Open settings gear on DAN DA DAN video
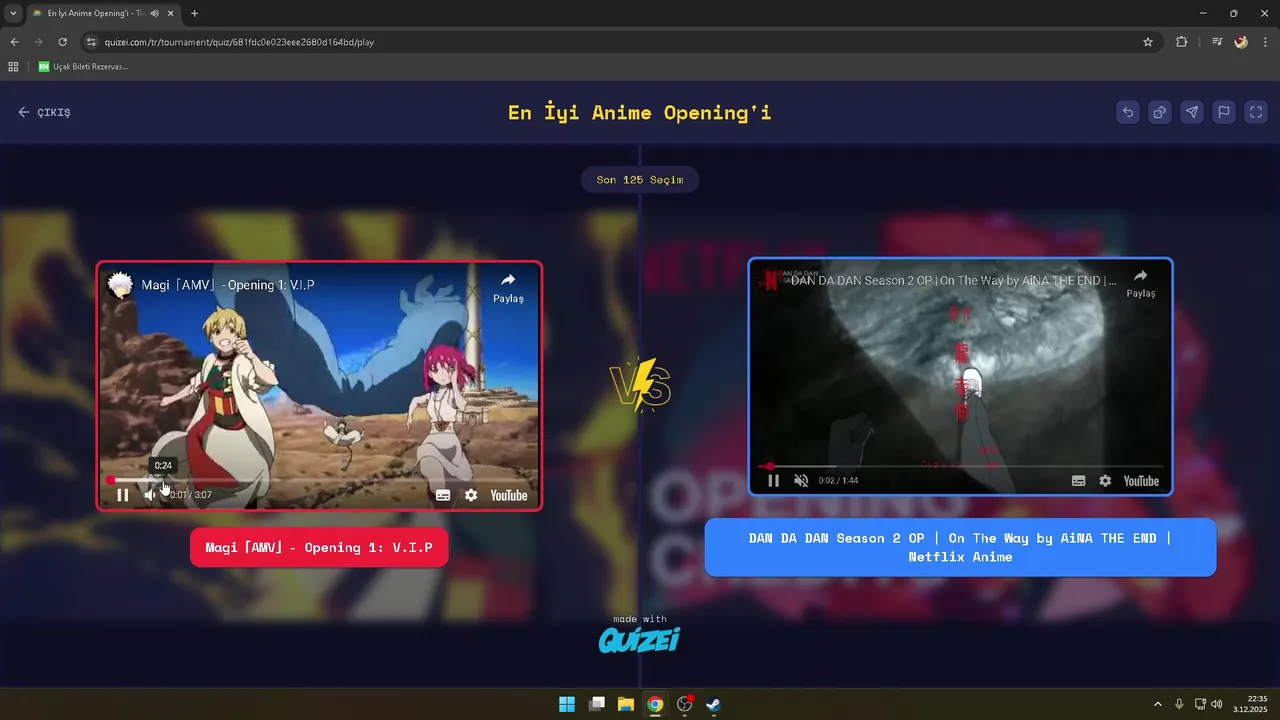 pyautogui.click(x=1105, y=481)
